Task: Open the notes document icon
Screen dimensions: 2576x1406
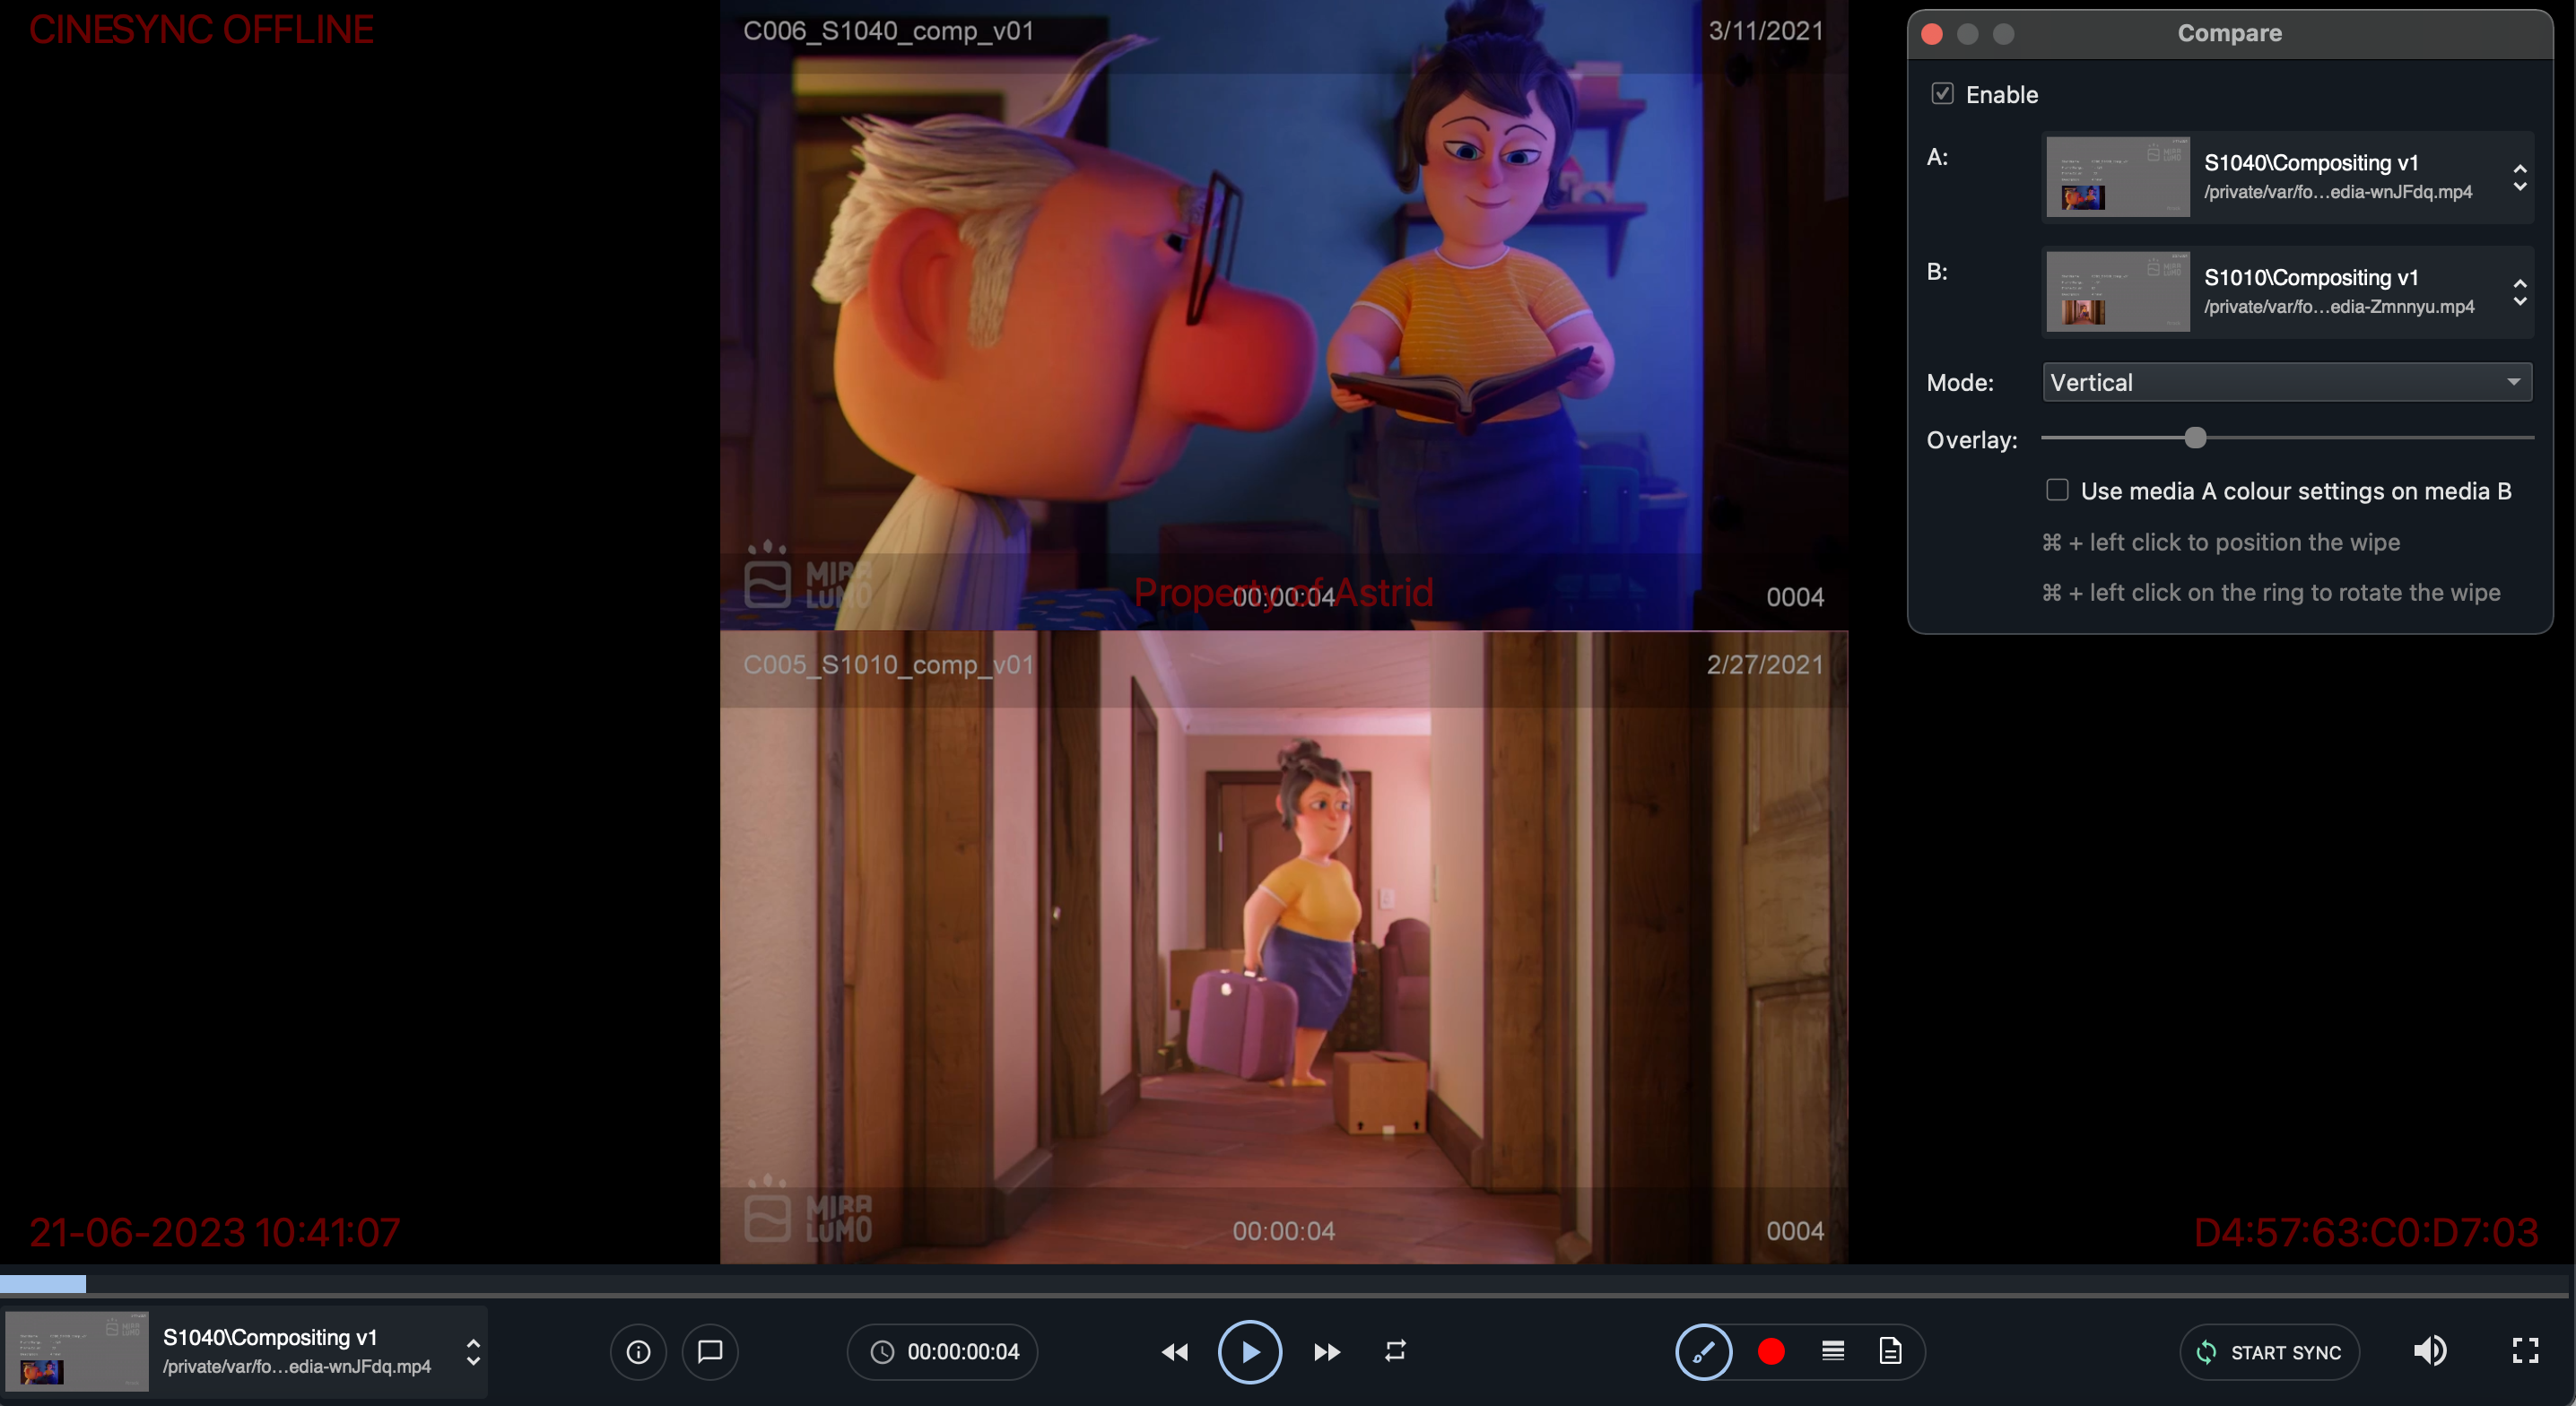Action: click(1890, 1352)
